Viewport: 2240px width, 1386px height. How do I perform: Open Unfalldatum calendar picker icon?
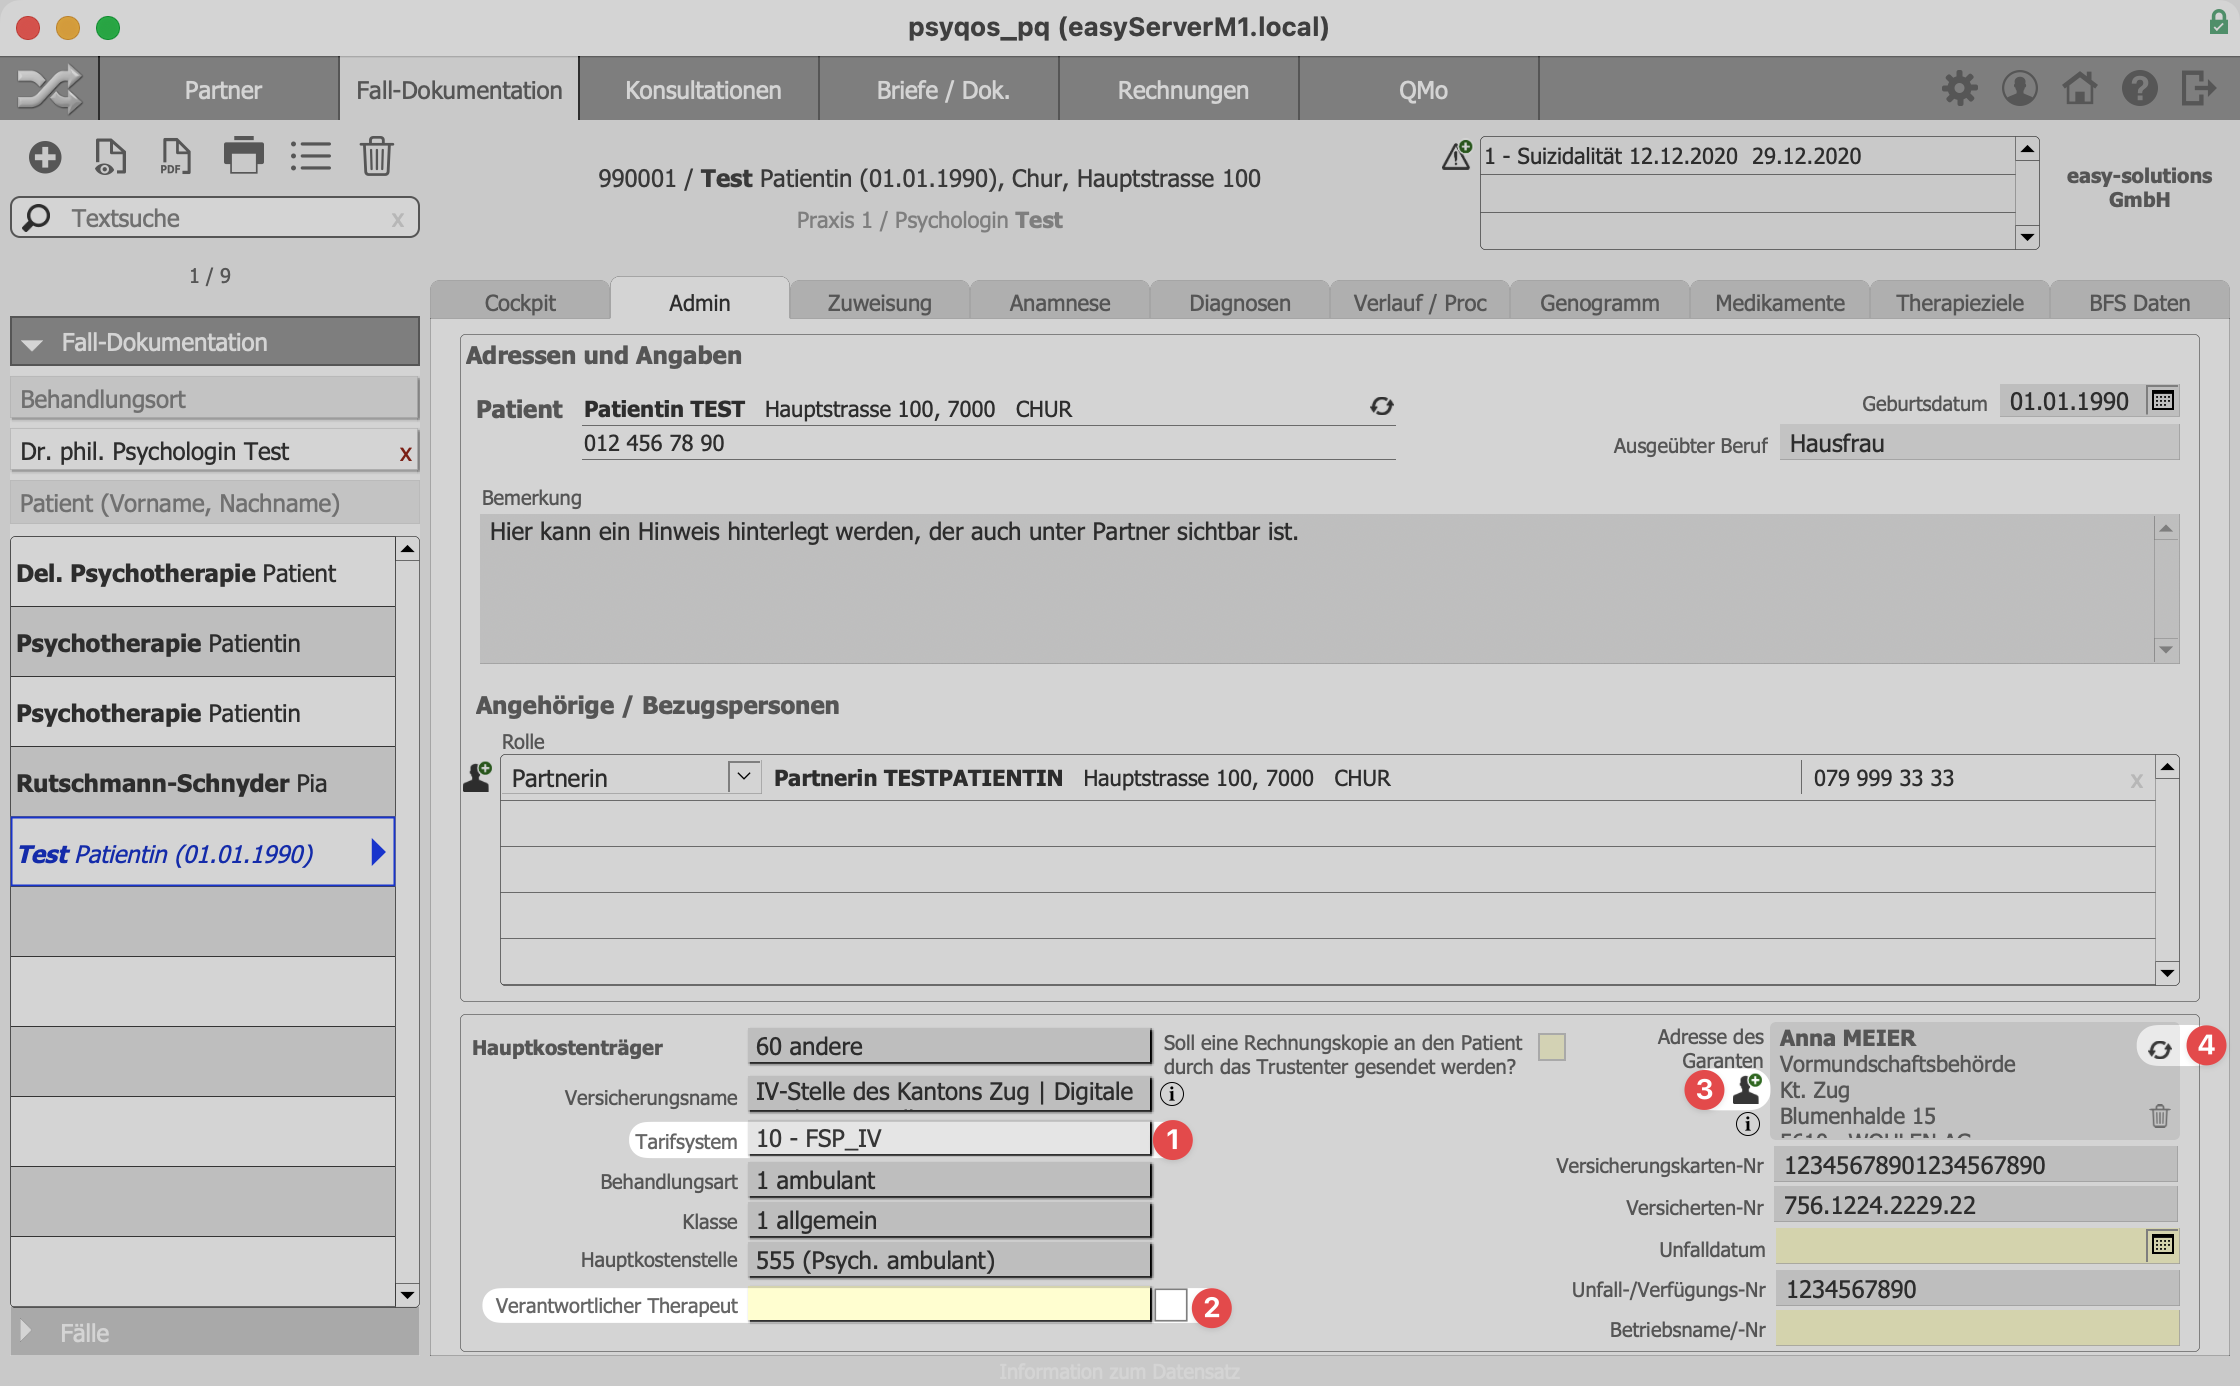2163,1245
